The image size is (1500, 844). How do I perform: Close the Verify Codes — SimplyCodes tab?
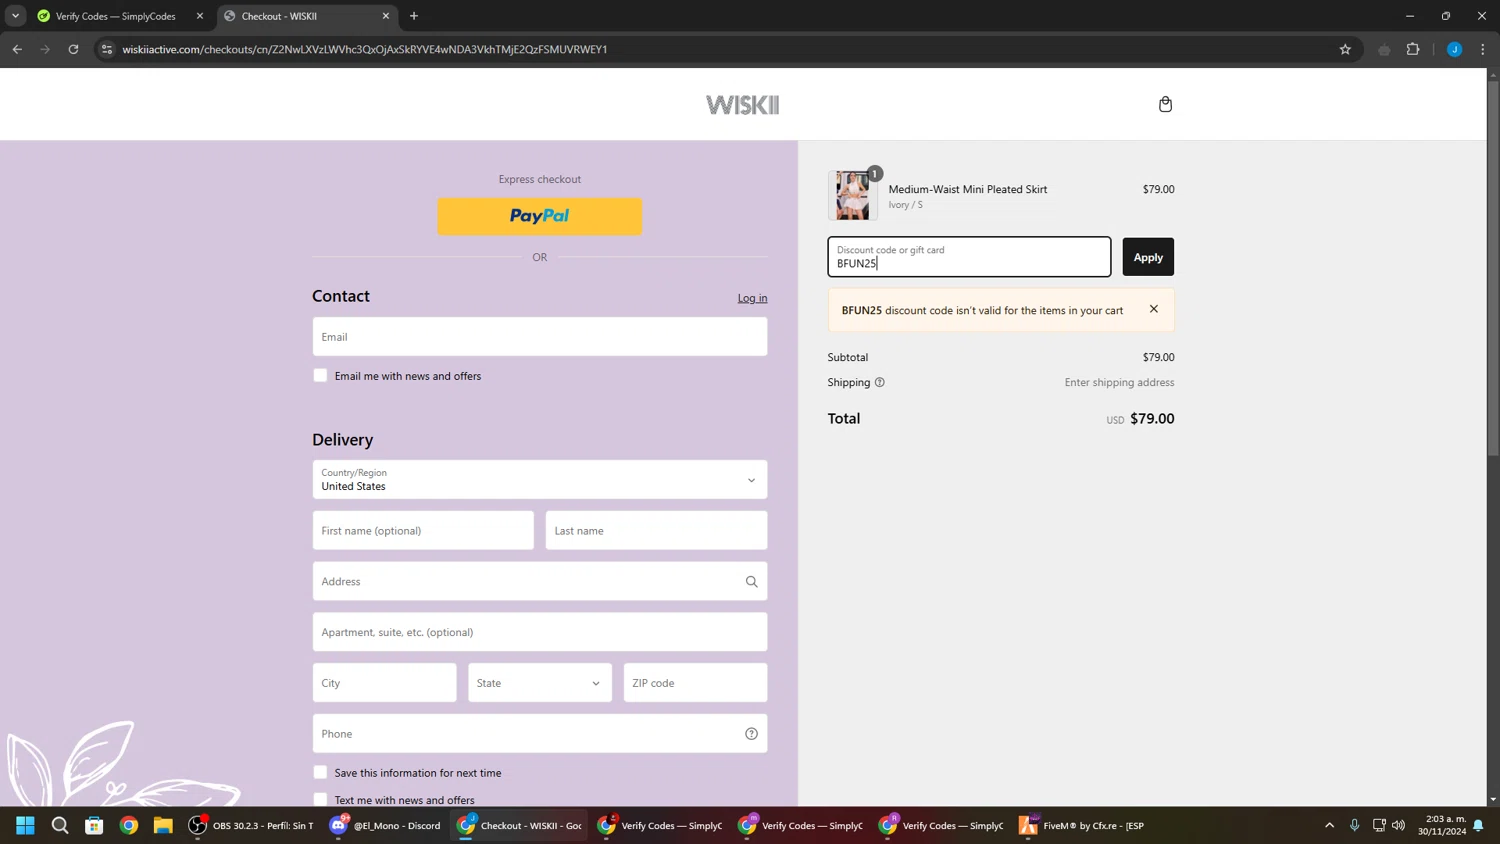click(200, 16)
